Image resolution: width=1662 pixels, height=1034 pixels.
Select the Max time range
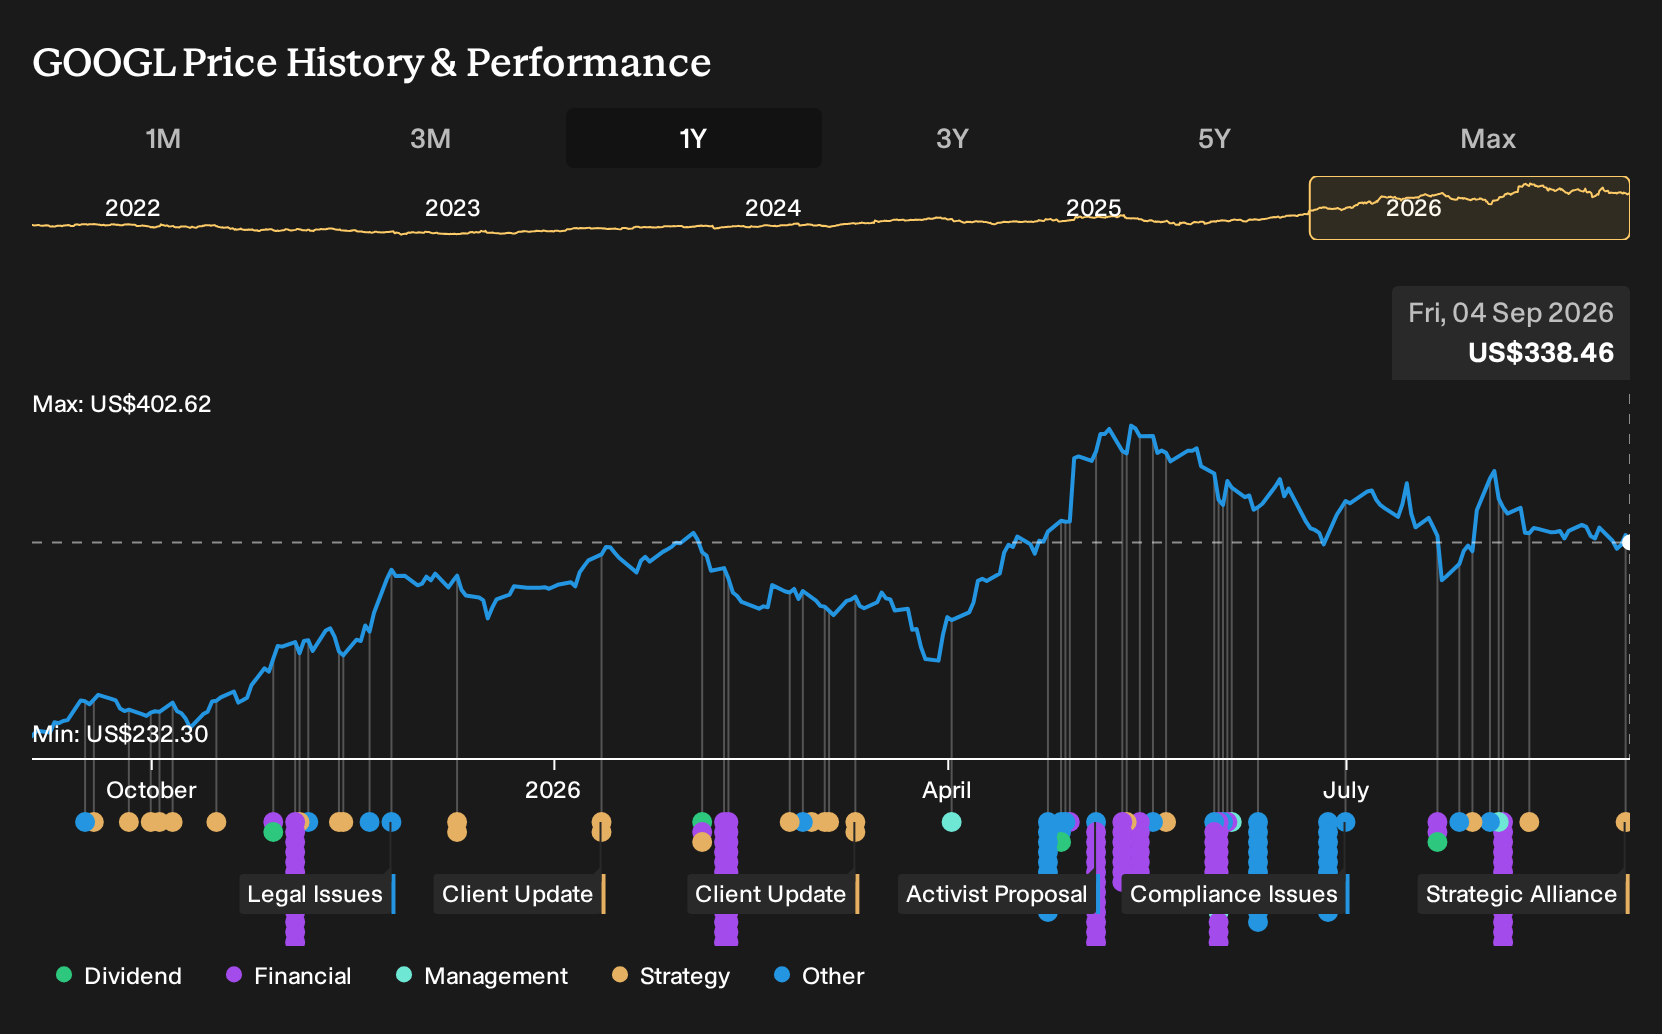coord(1488,138)
